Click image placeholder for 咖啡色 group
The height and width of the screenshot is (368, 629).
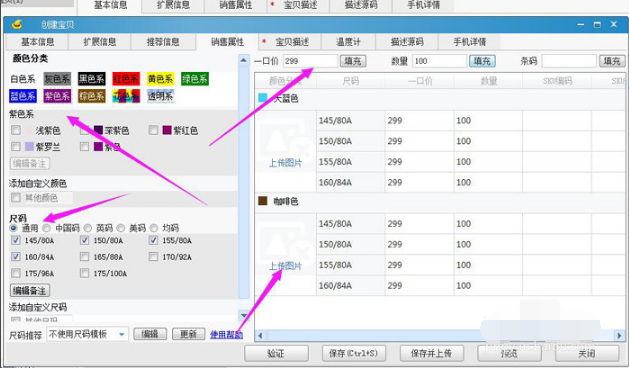(285, 244)
